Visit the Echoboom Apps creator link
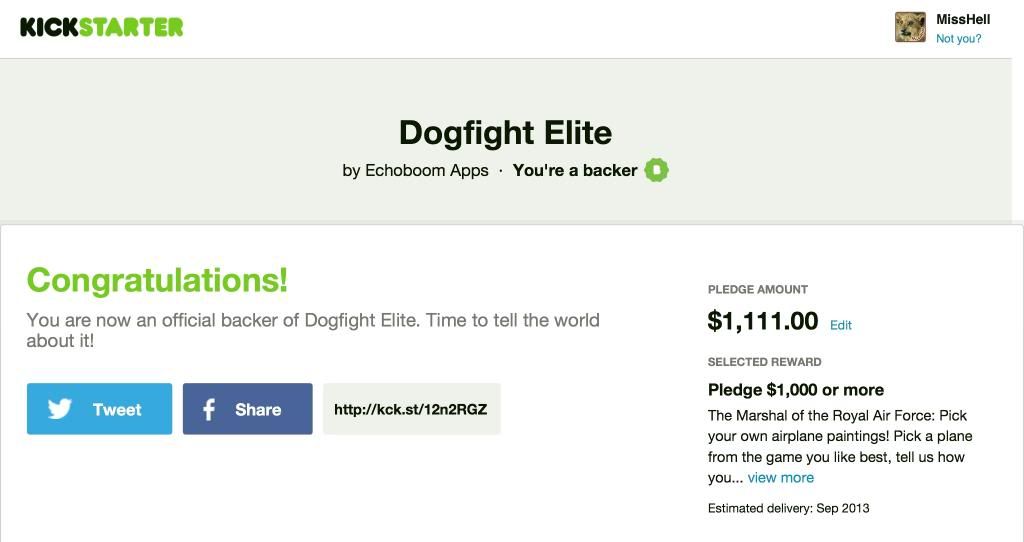Image resolution: width=1024 pixels, height=542 pixels. [426, 171]
